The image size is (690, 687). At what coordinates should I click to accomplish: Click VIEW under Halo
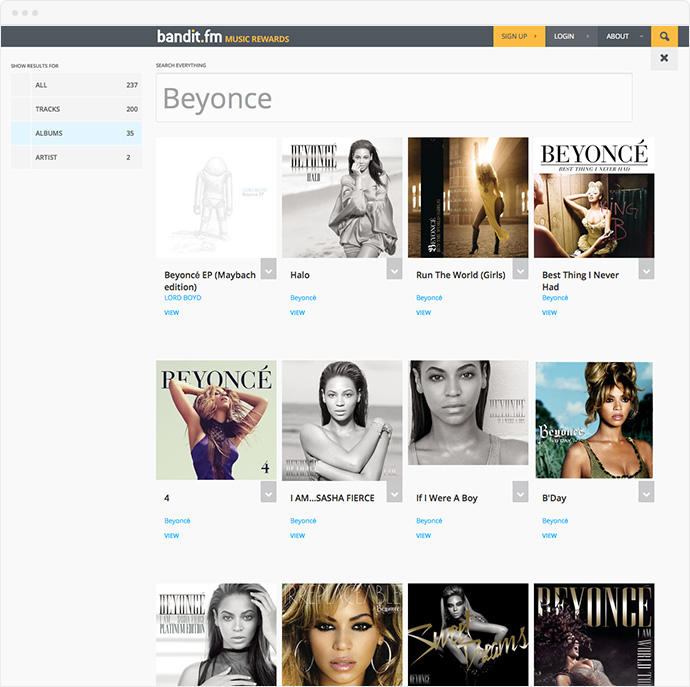(297, 312)
